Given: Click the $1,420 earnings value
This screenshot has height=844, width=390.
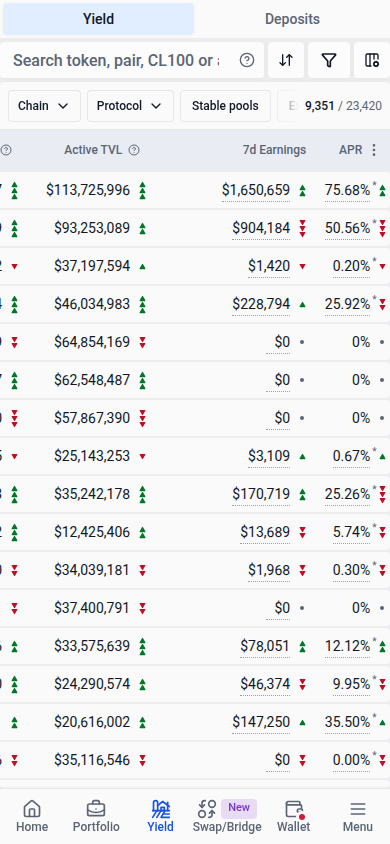Looking at the screenshot, I should (269, 266).
